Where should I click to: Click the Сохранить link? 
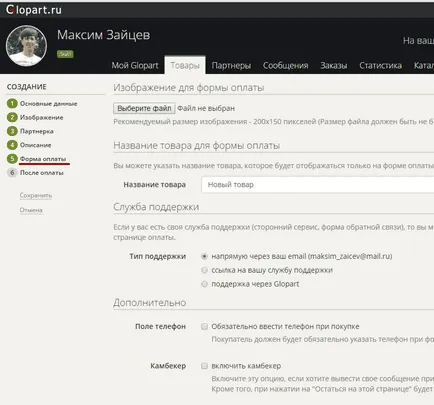[36, 195]
